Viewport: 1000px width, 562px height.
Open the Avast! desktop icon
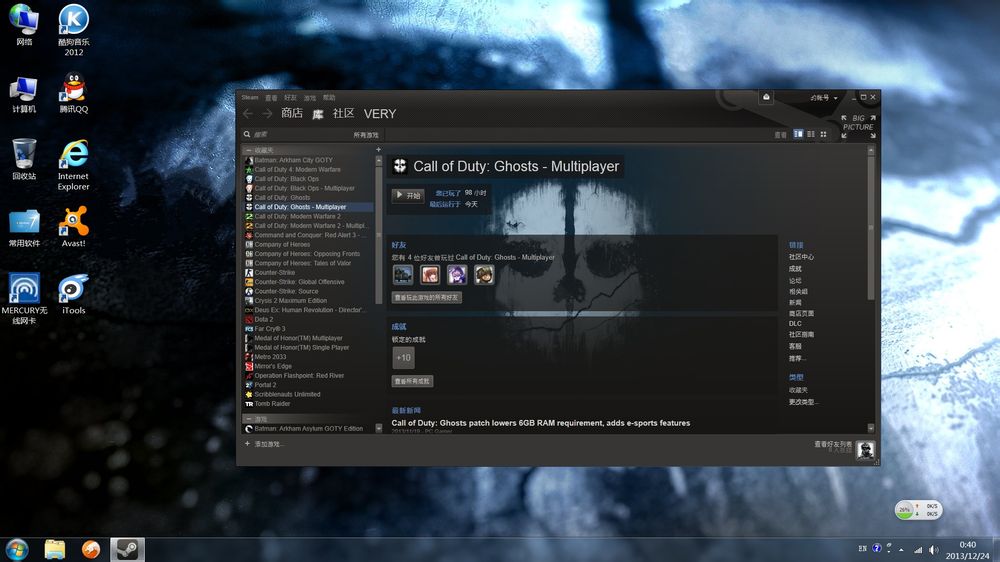(73, 226)
